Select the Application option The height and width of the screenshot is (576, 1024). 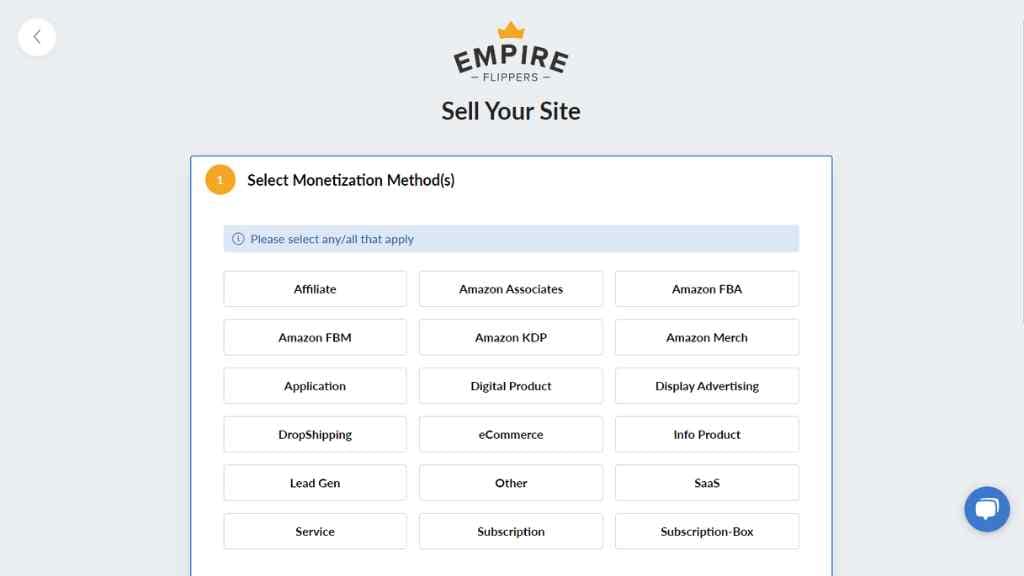314,385
